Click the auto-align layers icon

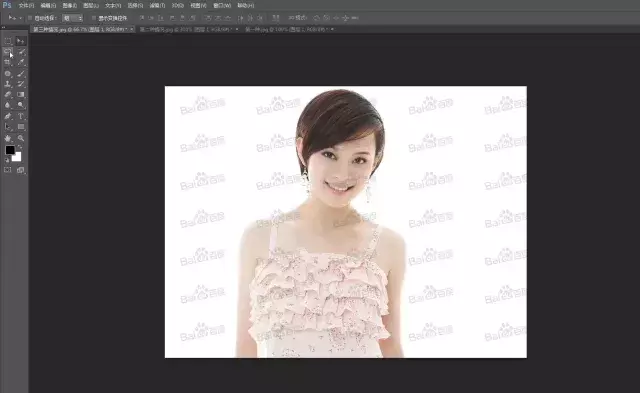(276, 18)
